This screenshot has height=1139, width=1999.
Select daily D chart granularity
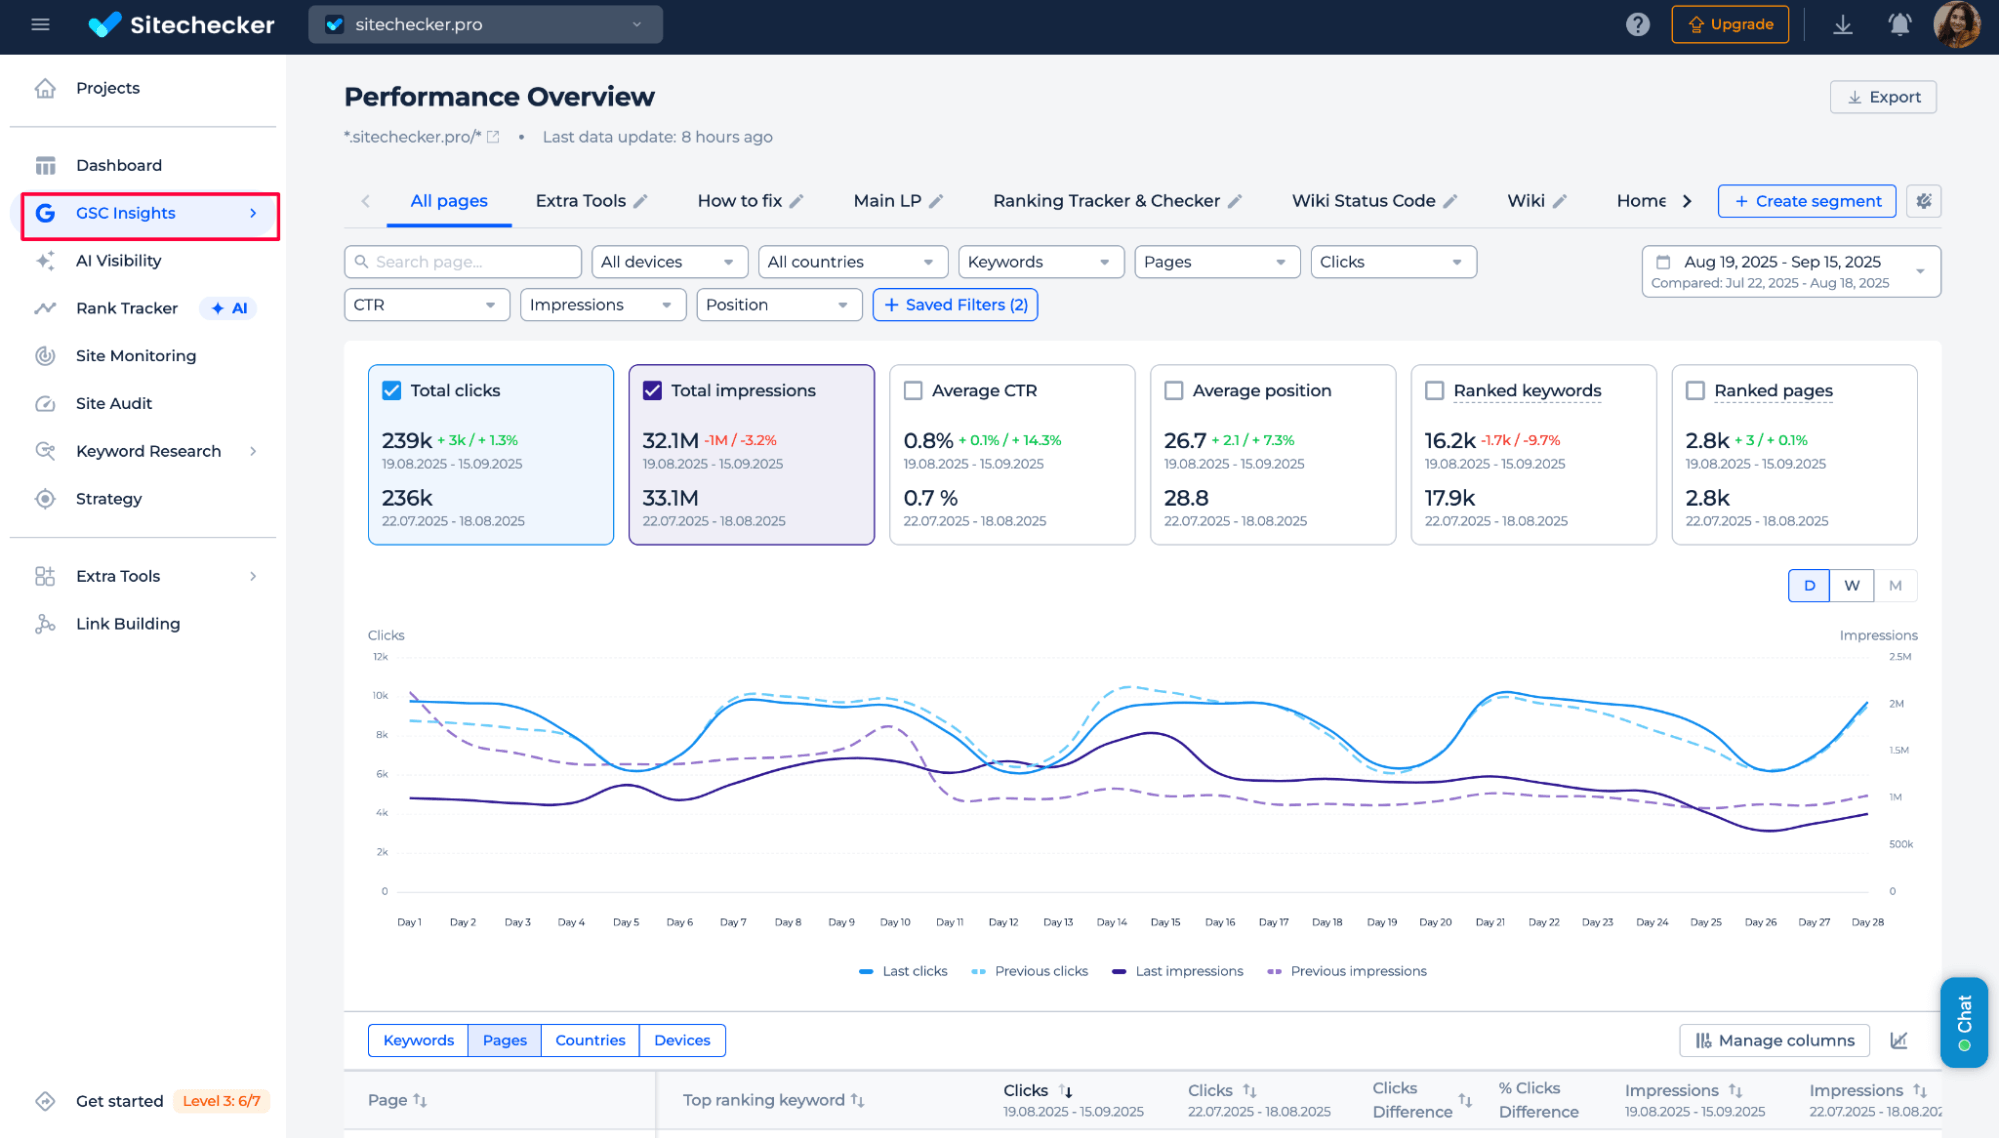1809,586
